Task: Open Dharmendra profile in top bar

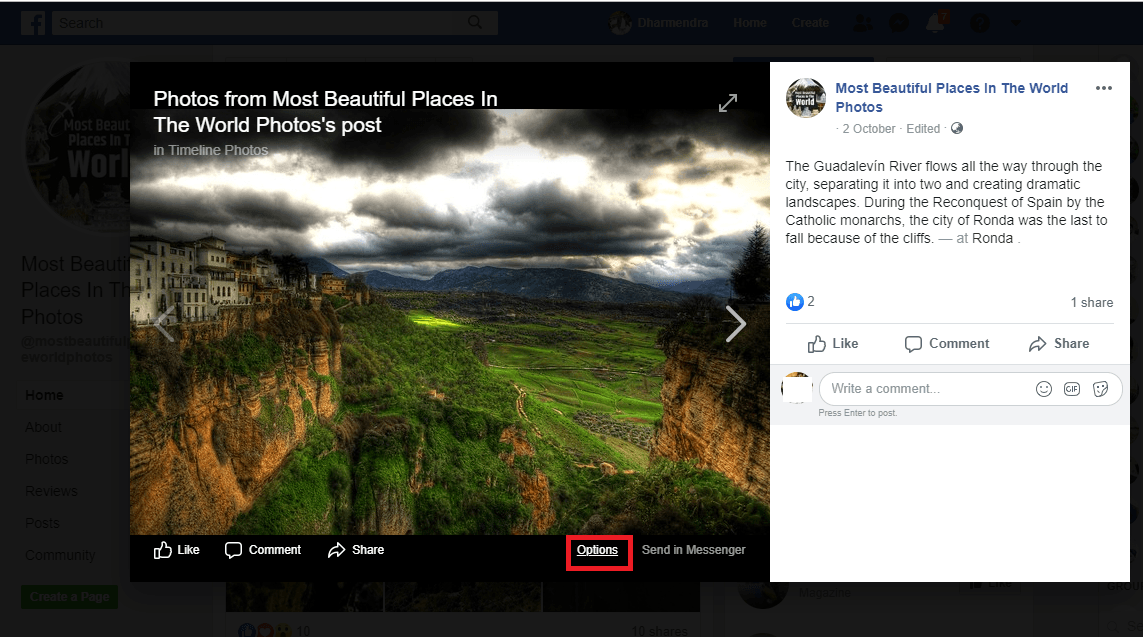Action: (x=659, y=23)
